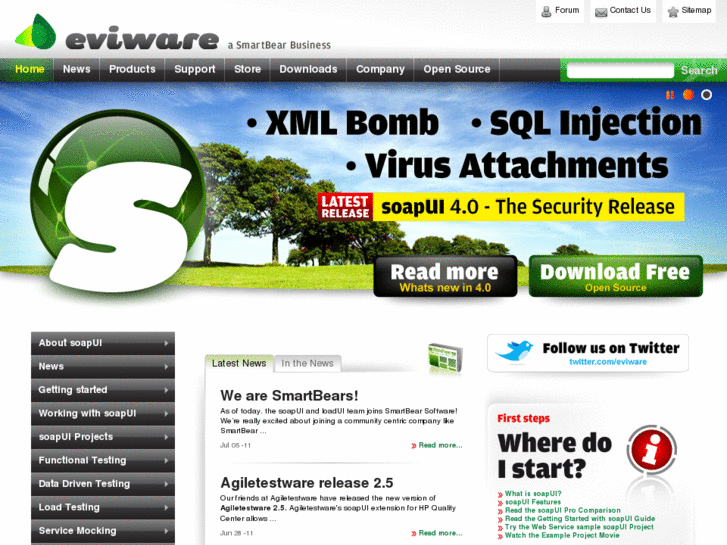
Task: Click the green newspaper icon
Action: pyautogui.click(x=445, y=357)
